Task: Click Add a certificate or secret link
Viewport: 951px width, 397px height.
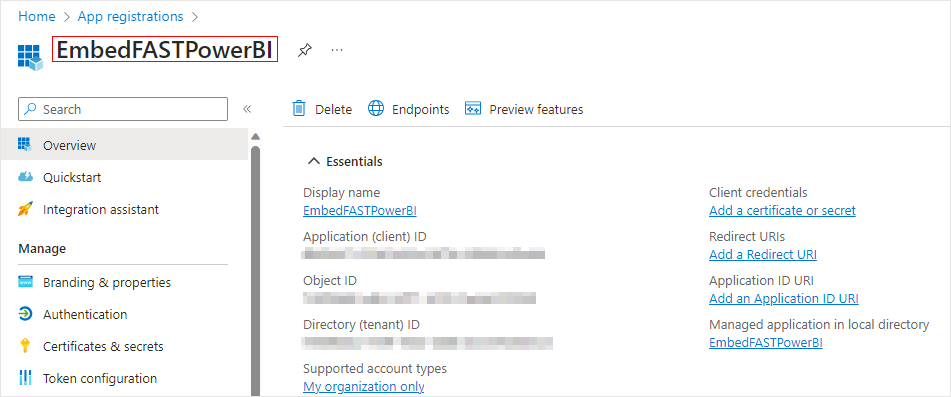Action: click(x=782, y=210)
